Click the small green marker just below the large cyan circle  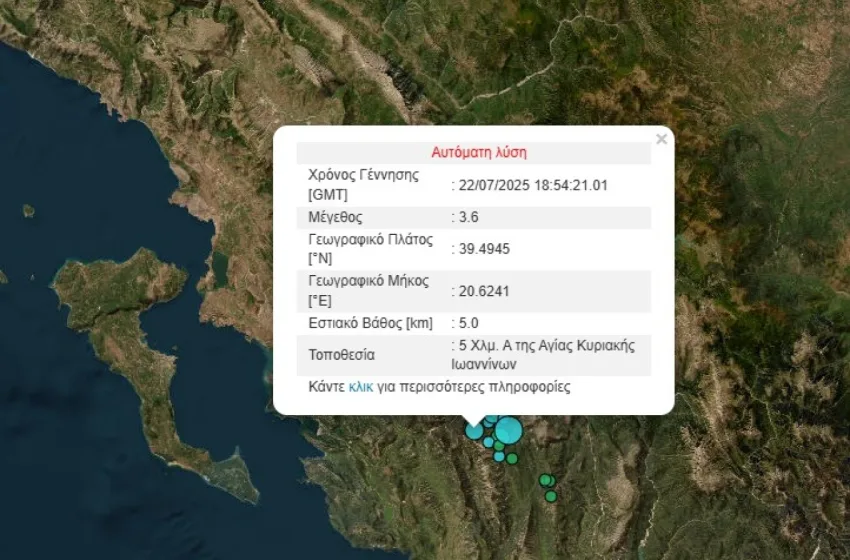click(x=499, y=445)
